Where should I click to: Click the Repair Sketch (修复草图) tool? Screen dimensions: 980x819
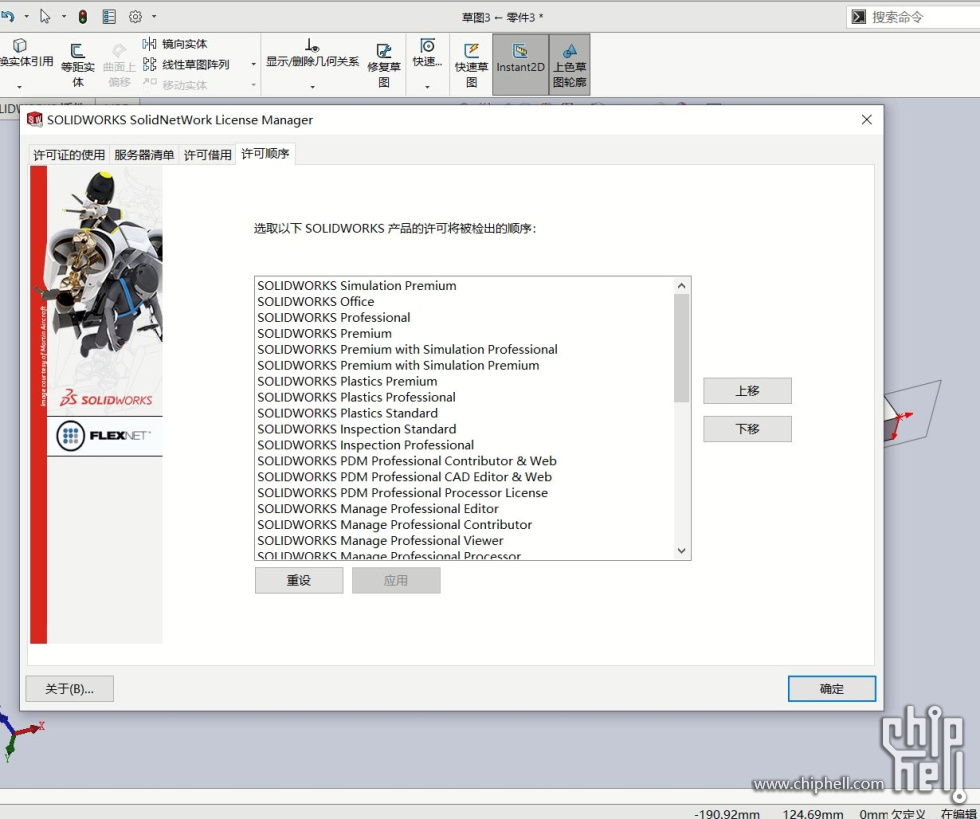pyautogui.click(x=384, y=66)
